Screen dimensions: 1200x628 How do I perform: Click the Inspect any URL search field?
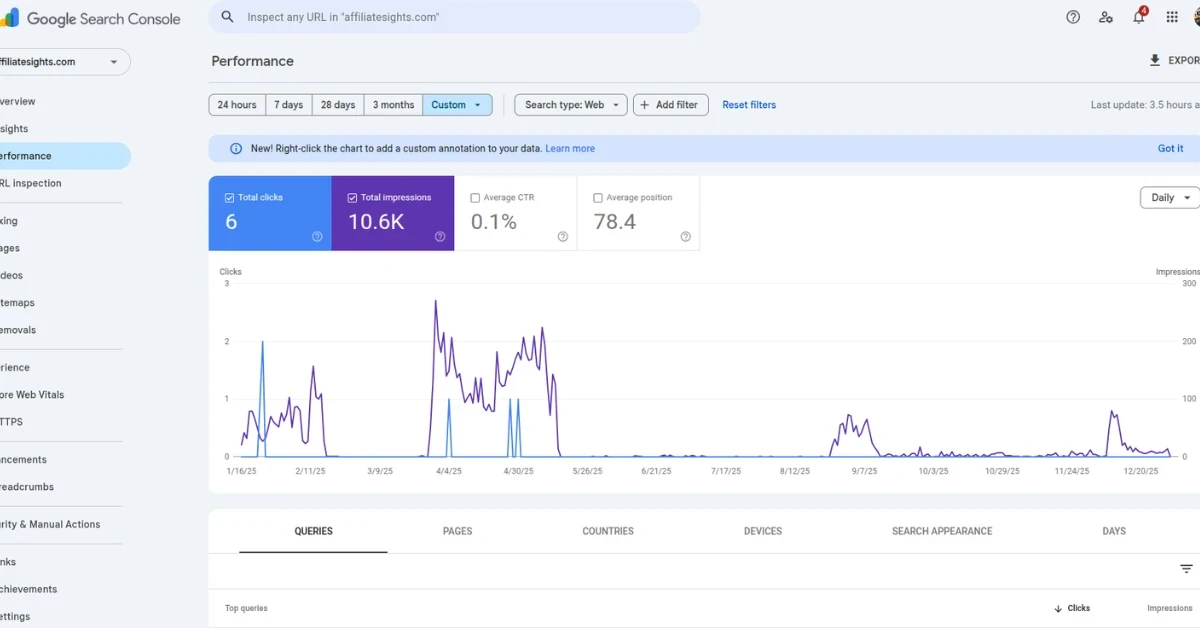(x=454, y=17)
